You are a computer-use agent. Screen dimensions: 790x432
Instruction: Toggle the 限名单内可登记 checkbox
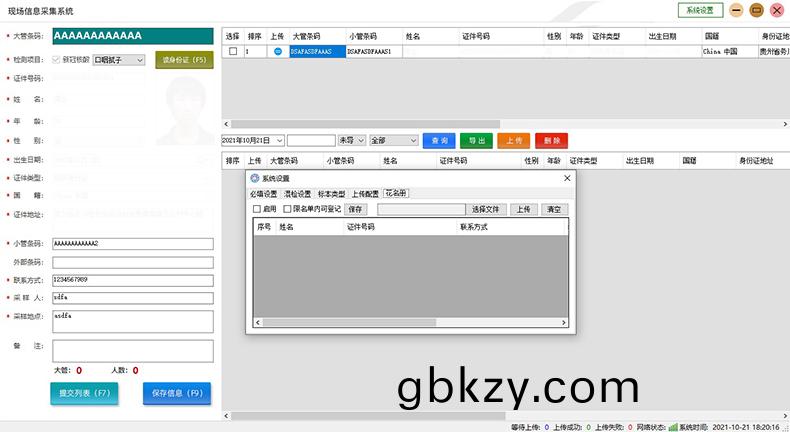[x=288, y=210]
